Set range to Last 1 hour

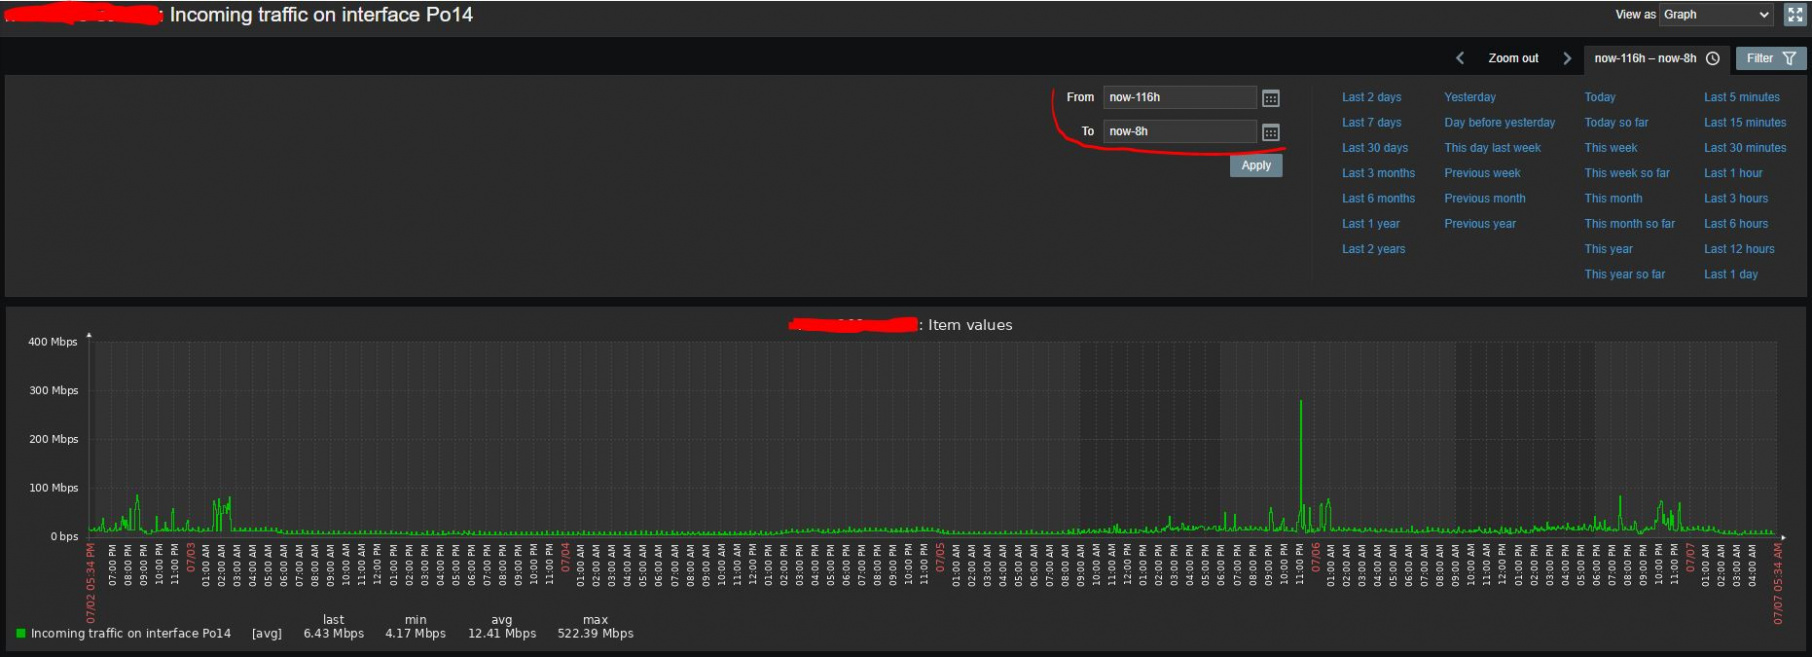pyautogui.click(x=1733, y=173)
